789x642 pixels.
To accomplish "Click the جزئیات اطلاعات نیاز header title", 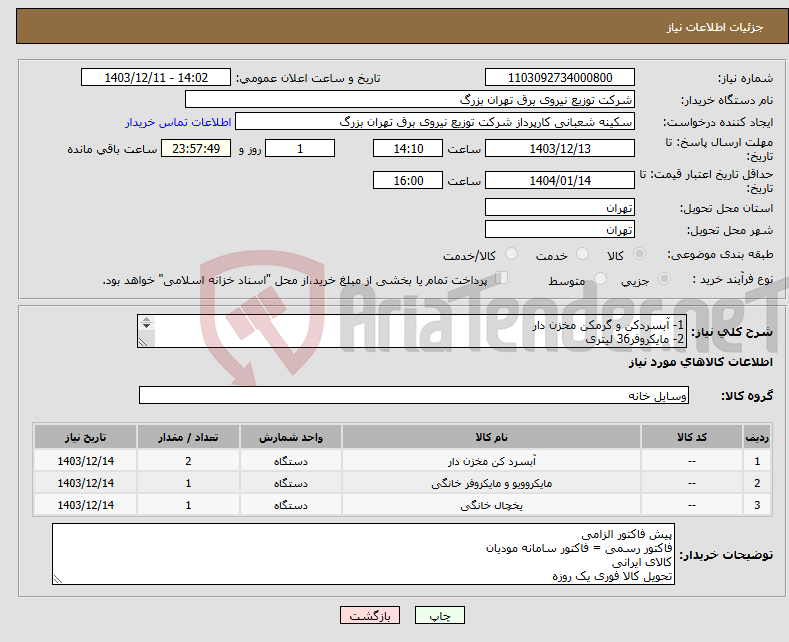I will (x=715, y=27).
